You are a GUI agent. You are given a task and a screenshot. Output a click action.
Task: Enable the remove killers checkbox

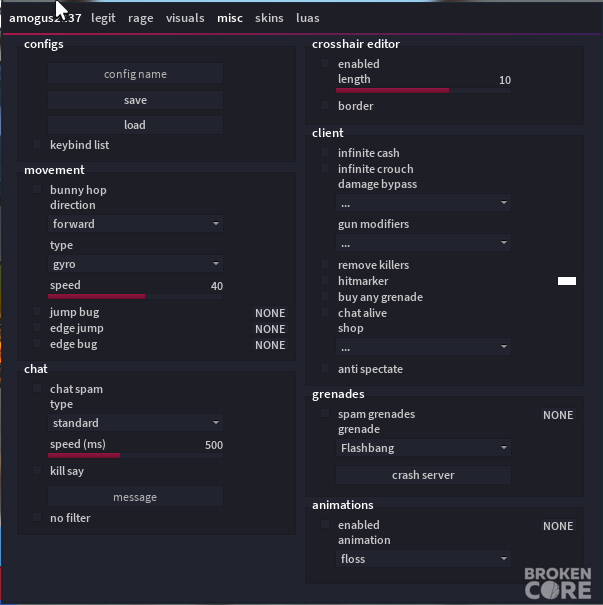point(325,264)
